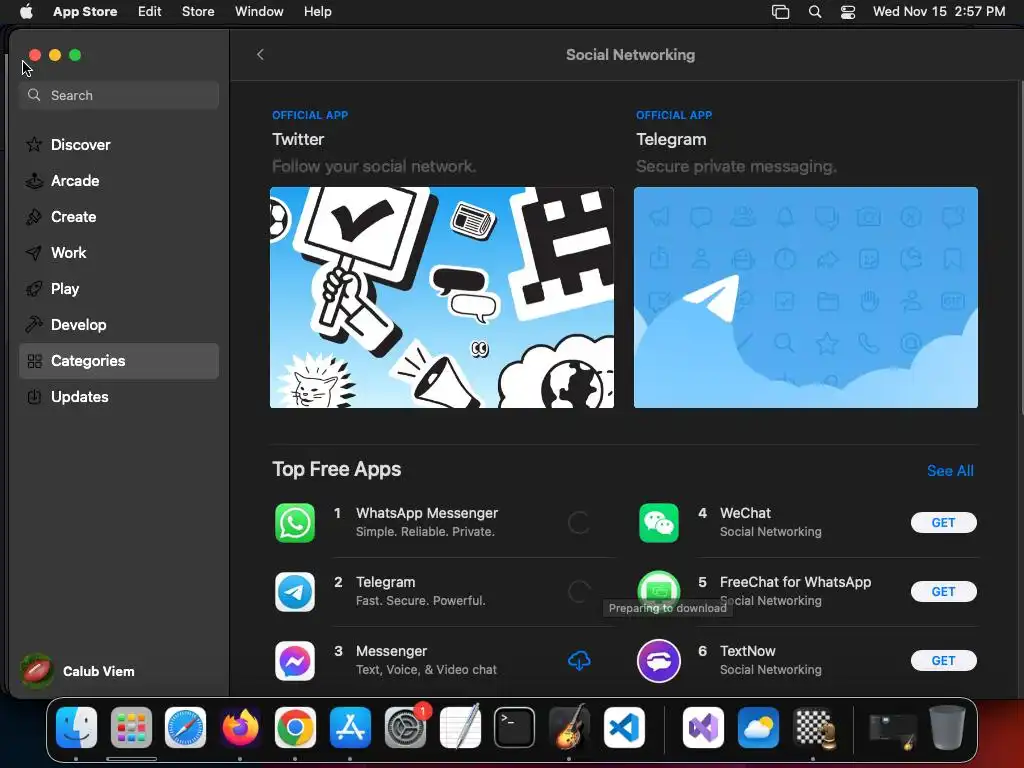
Task: Go back using the back chevron
Action: 260,54
